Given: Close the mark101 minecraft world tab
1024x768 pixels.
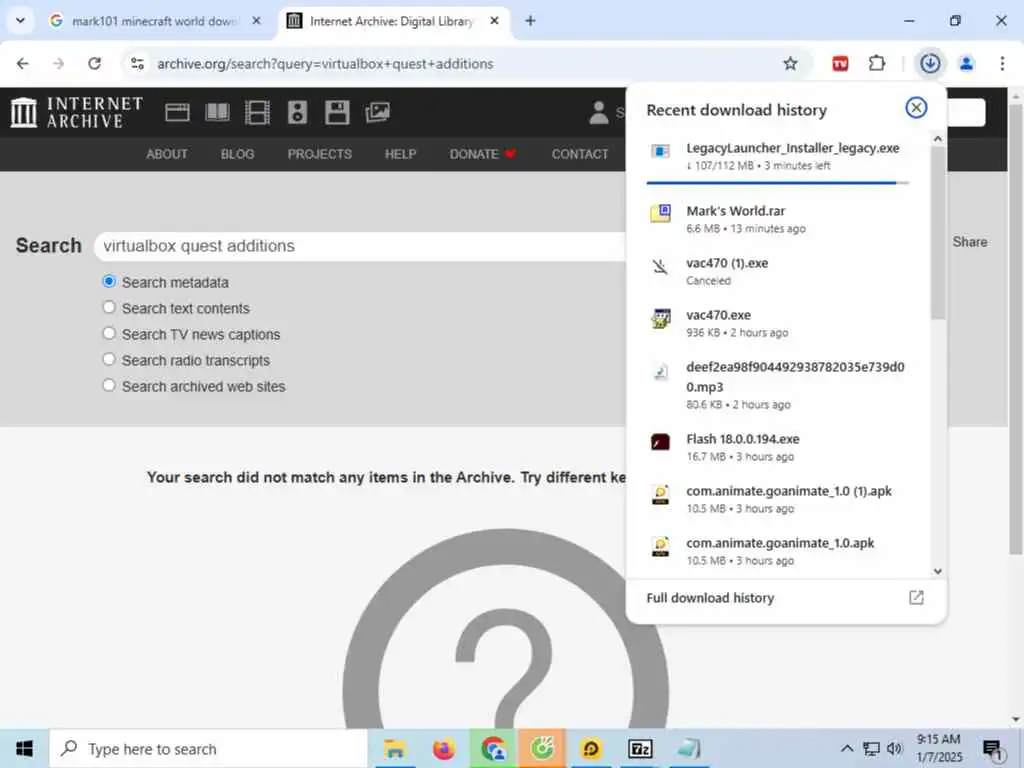Looking at the screenshot, I should click(257, 21).
